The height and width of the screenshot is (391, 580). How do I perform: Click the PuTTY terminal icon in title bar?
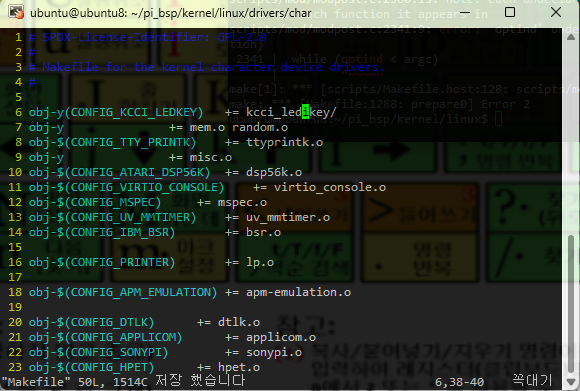click(x=17, y=13)
